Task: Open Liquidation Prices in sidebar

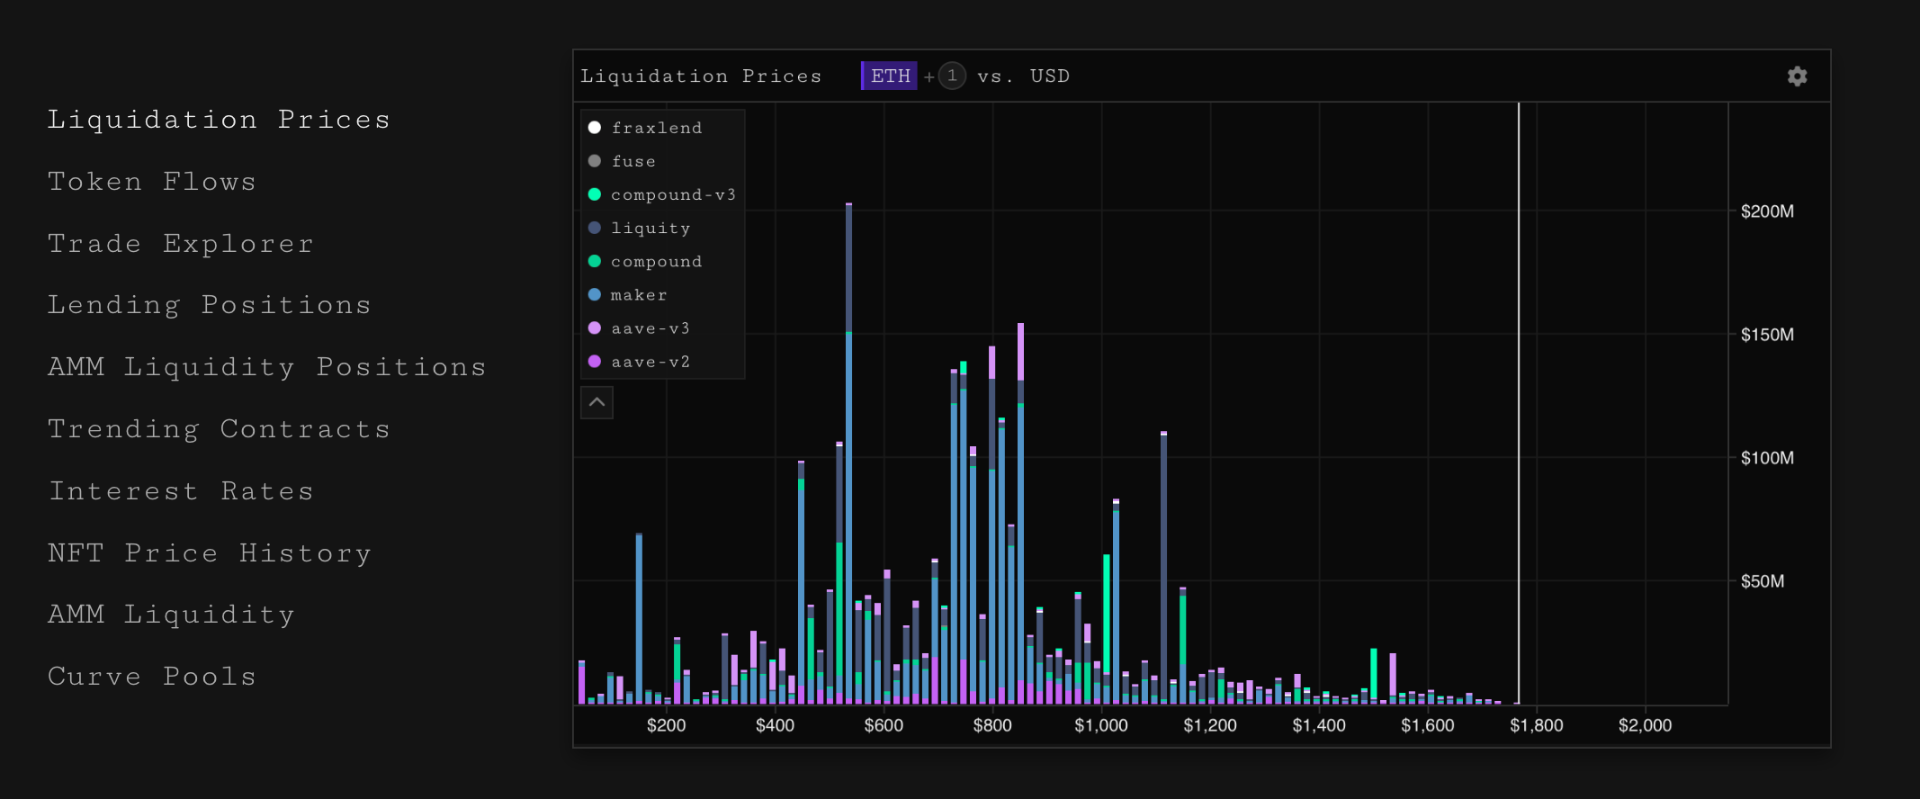Action: coord(219,120)
